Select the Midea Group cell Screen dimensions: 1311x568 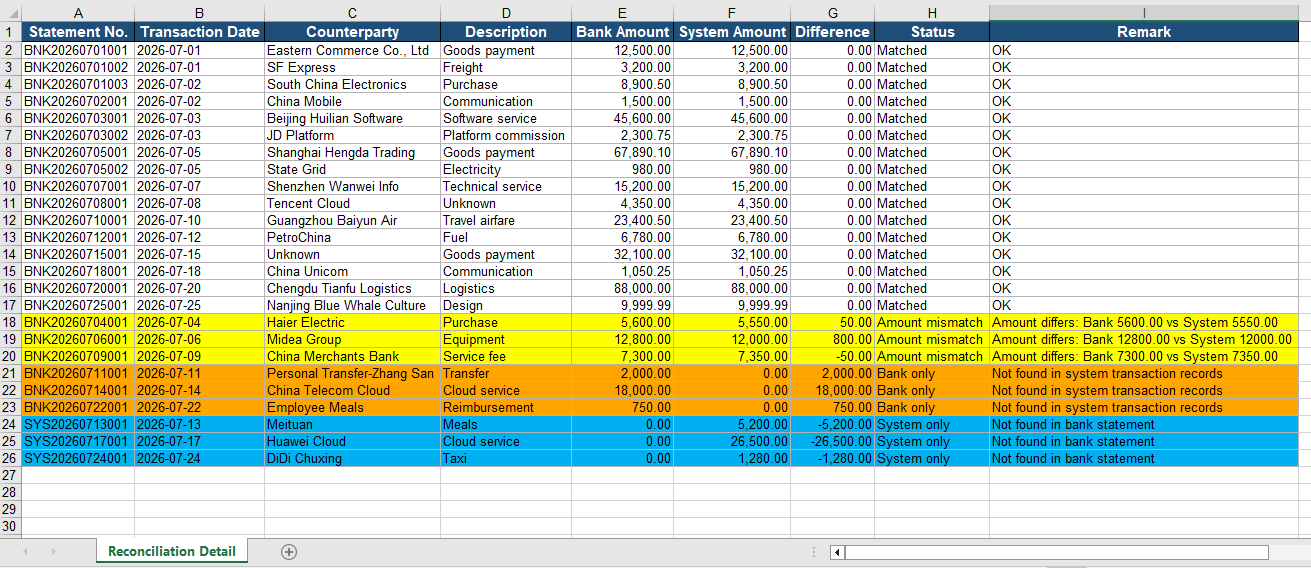point(352,339)
